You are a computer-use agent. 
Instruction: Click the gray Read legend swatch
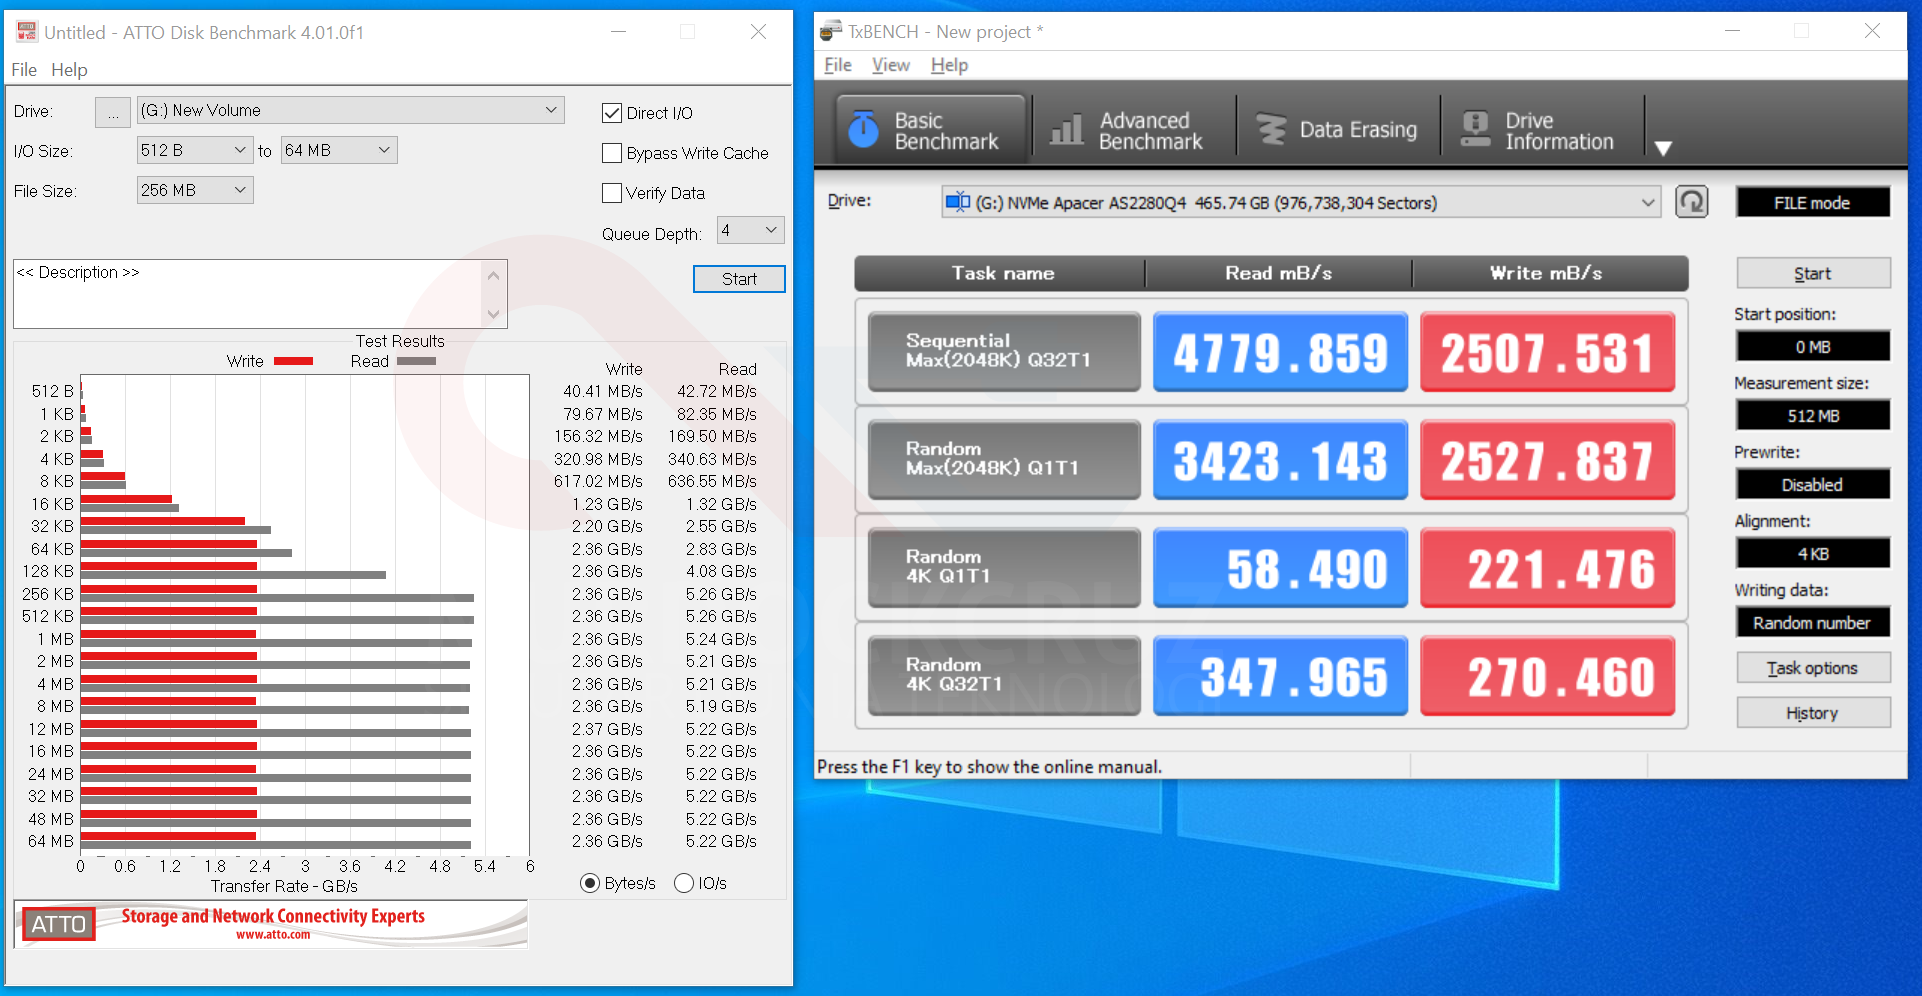pyautogui.click(x=416, y=361)
